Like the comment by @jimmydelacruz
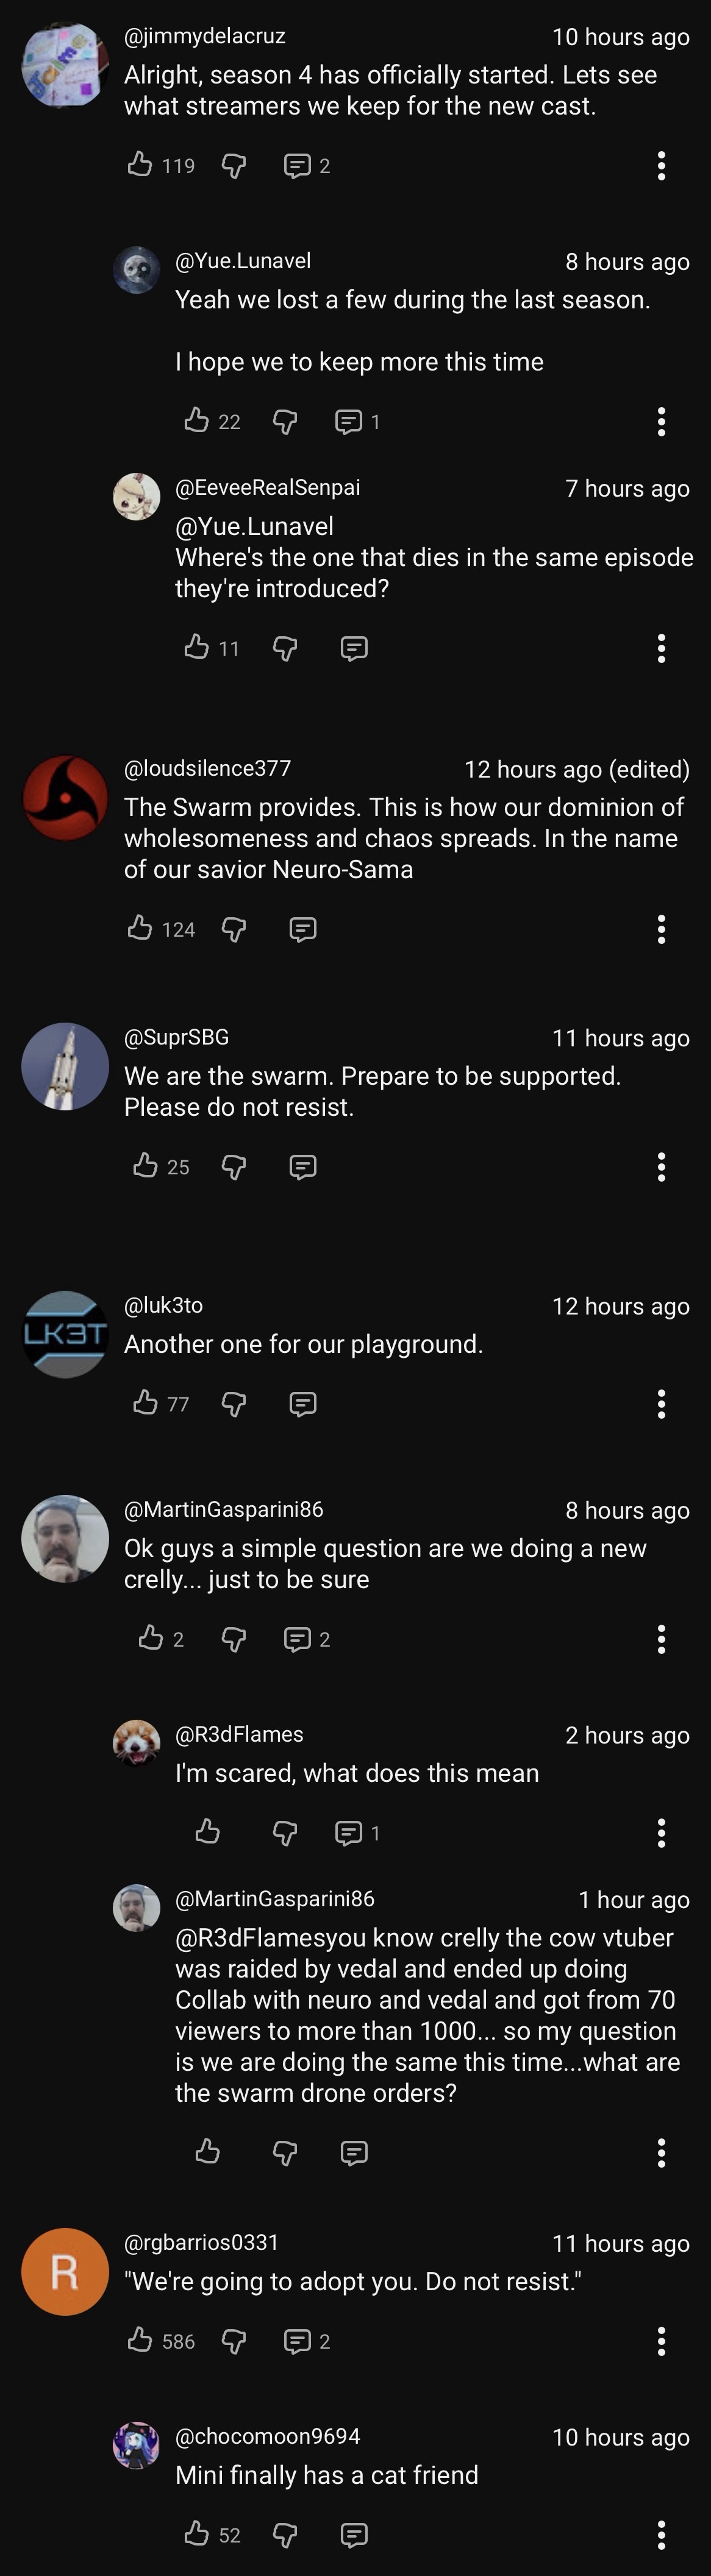 click(140, 164)
